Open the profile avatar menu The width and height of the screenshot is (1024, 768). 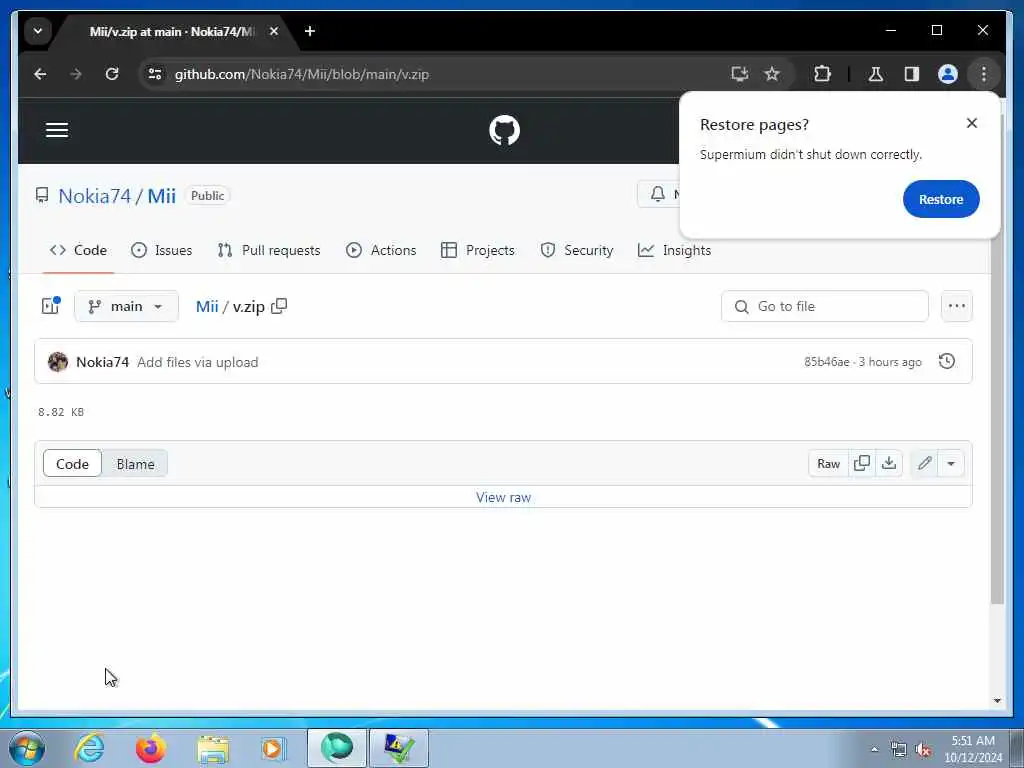[948, 74]
